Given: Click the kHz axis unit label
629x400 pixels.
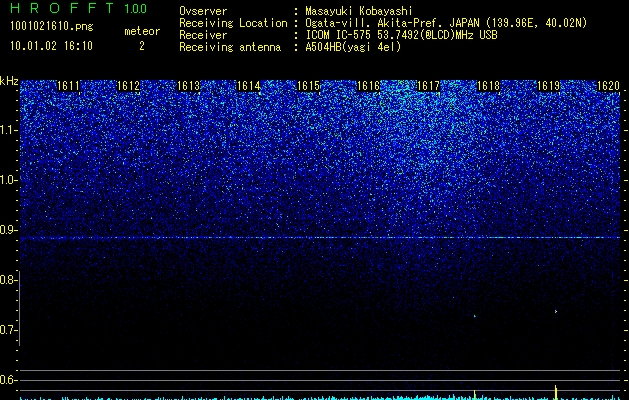Looking at the screenshot, I should tap(9, 81).
